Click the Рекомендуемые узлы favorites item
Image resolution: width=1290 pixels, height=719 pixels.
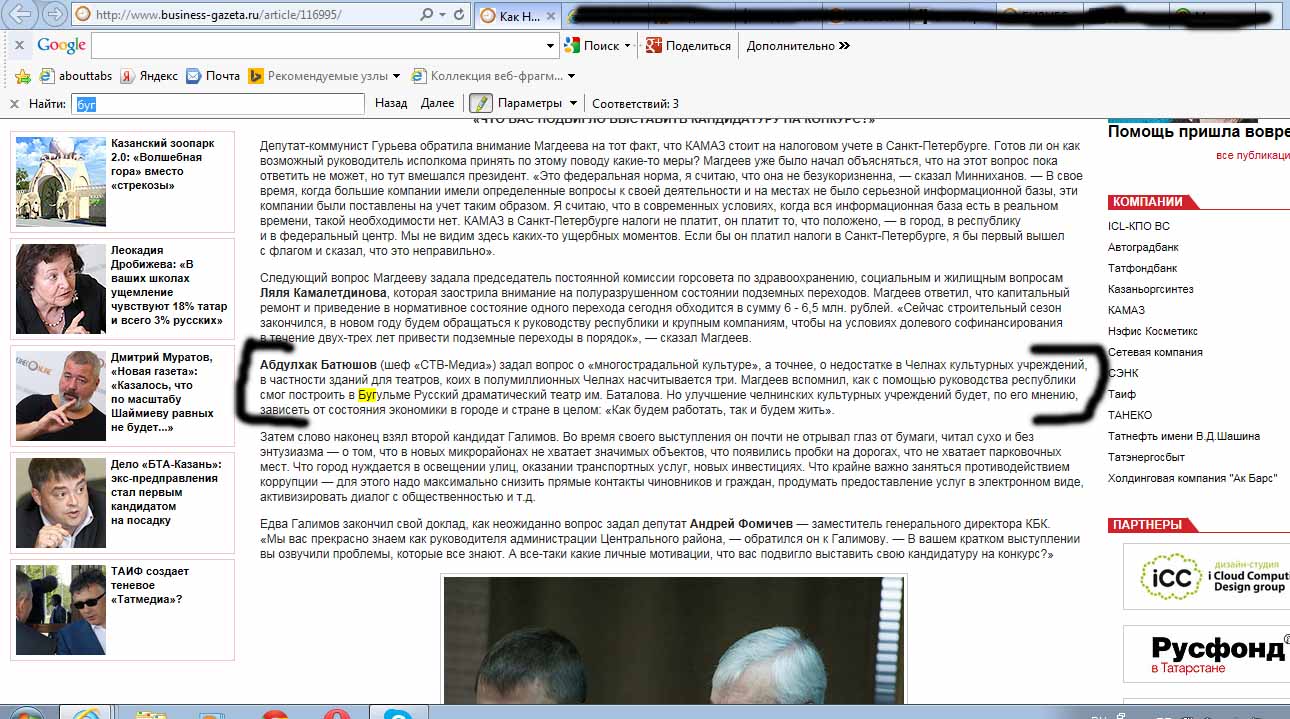[318, 76]
